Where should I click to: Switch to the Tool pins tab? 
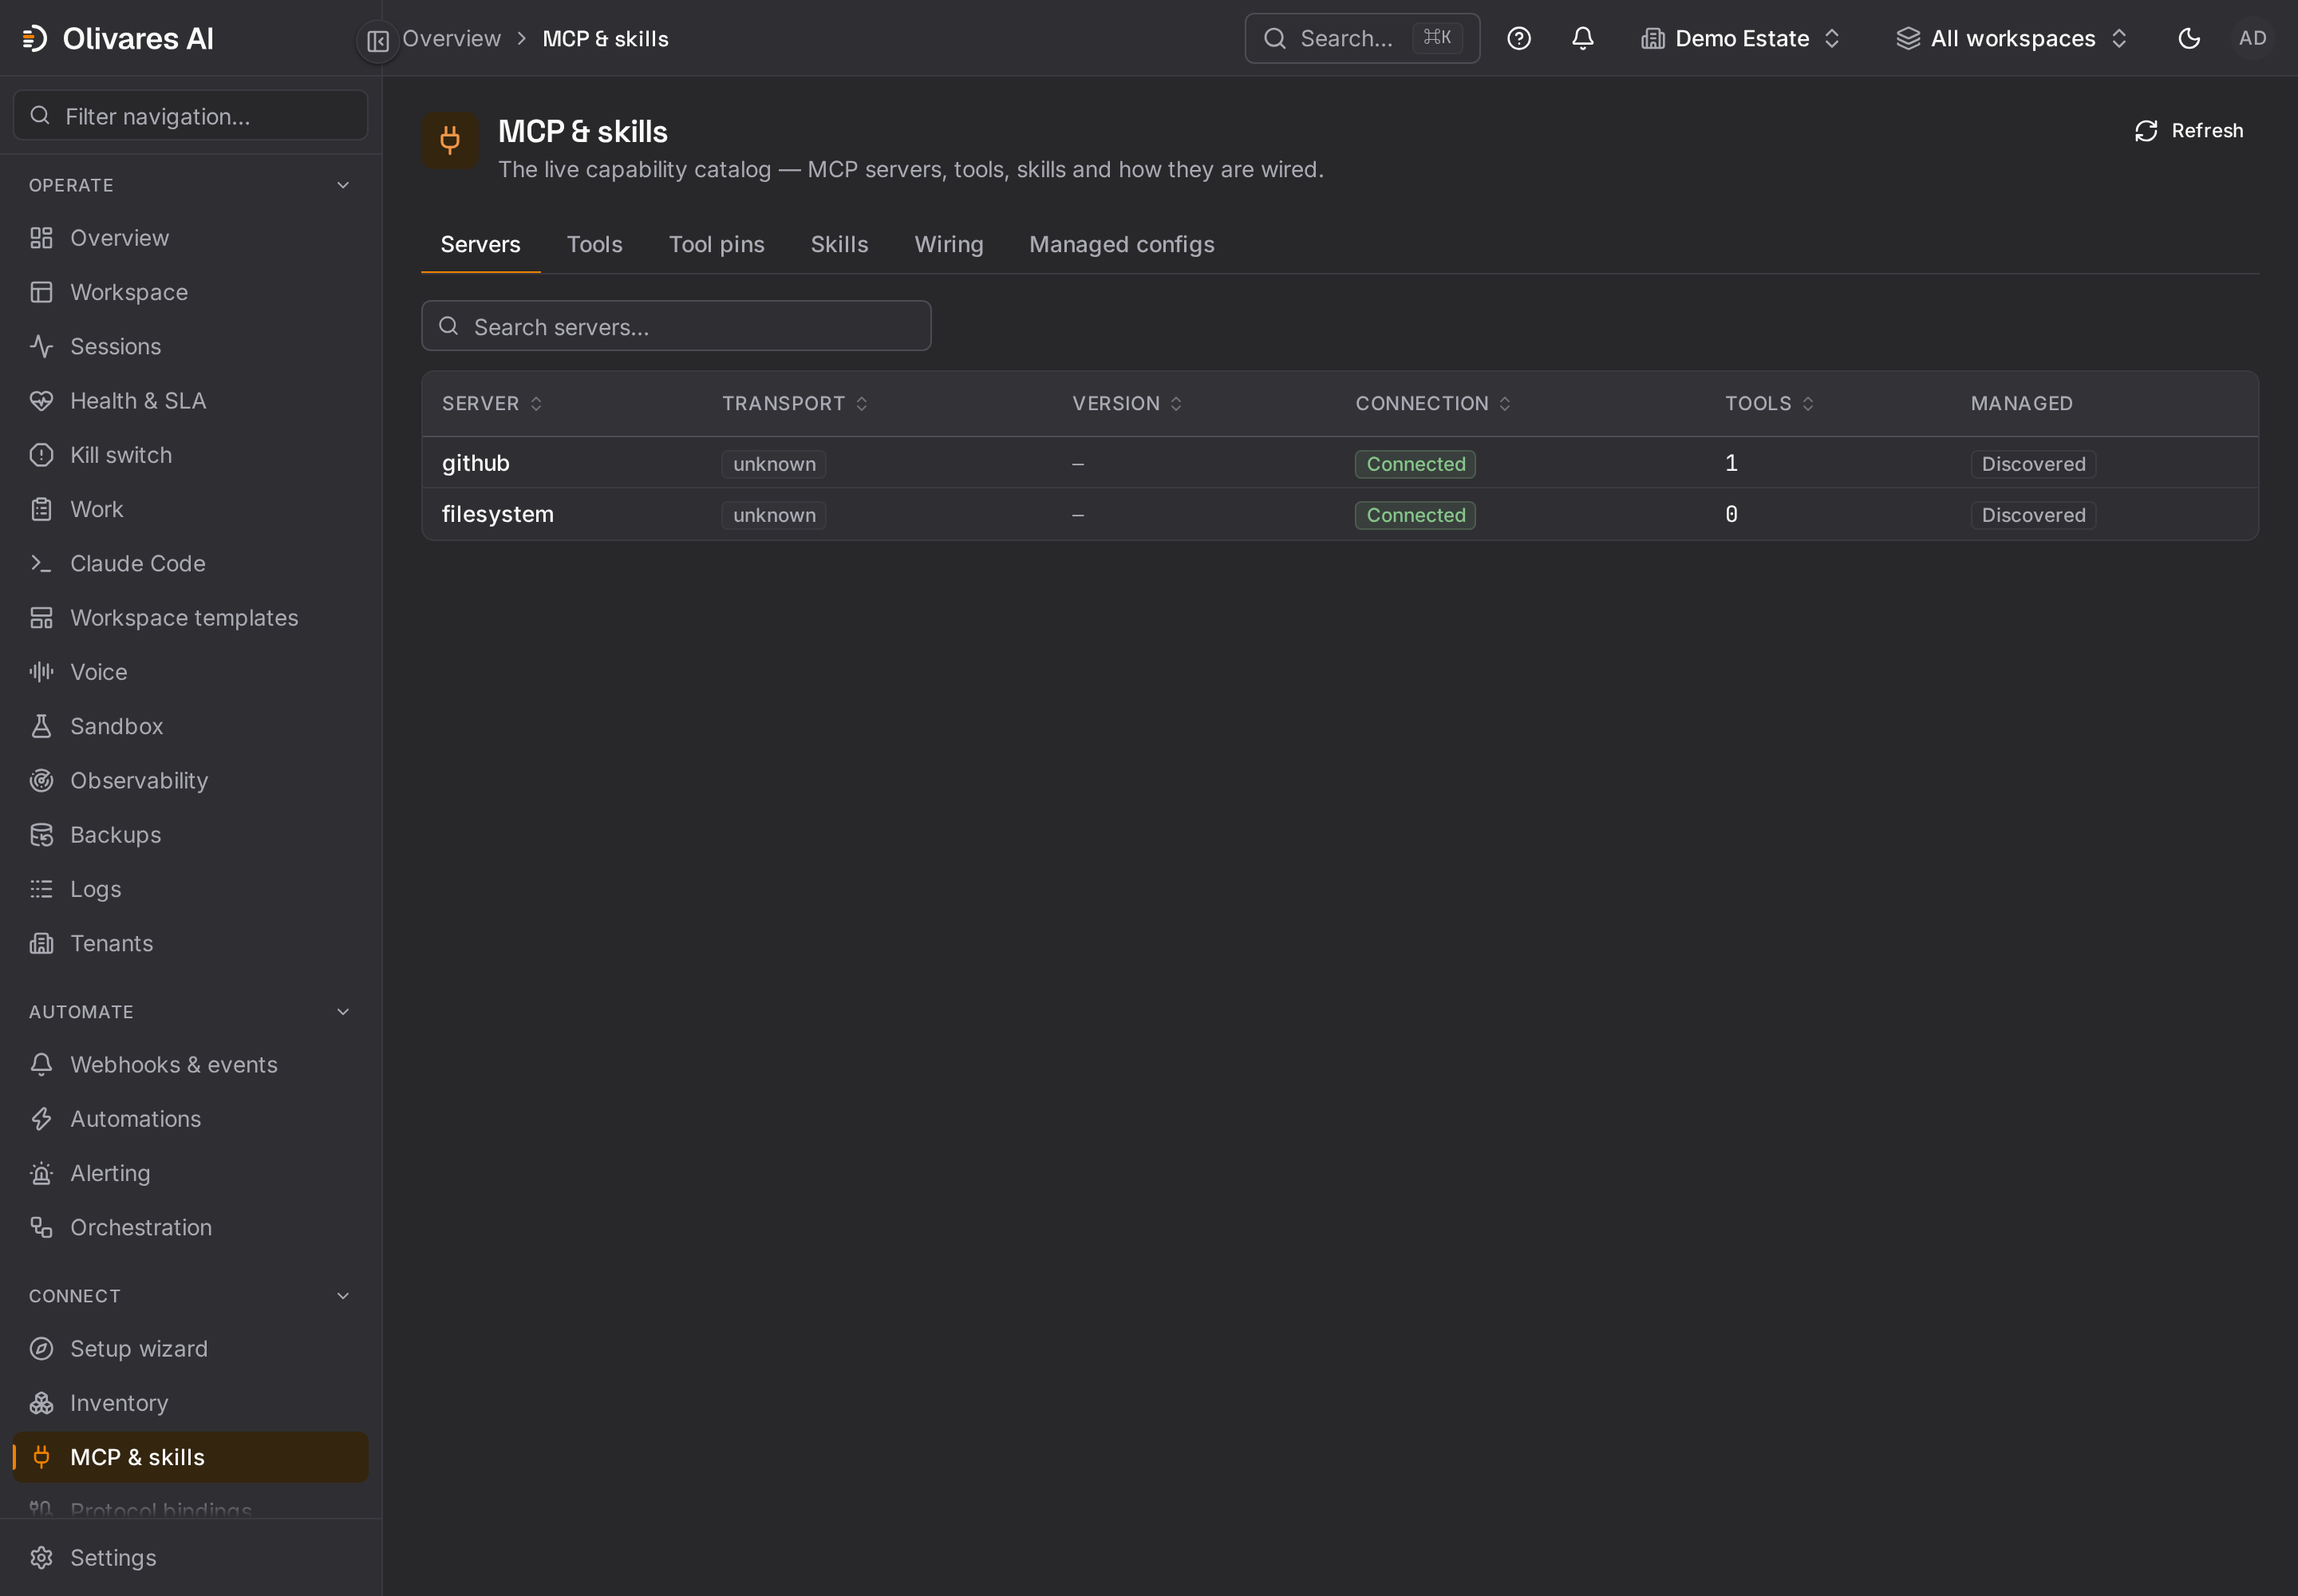(716, 244)
